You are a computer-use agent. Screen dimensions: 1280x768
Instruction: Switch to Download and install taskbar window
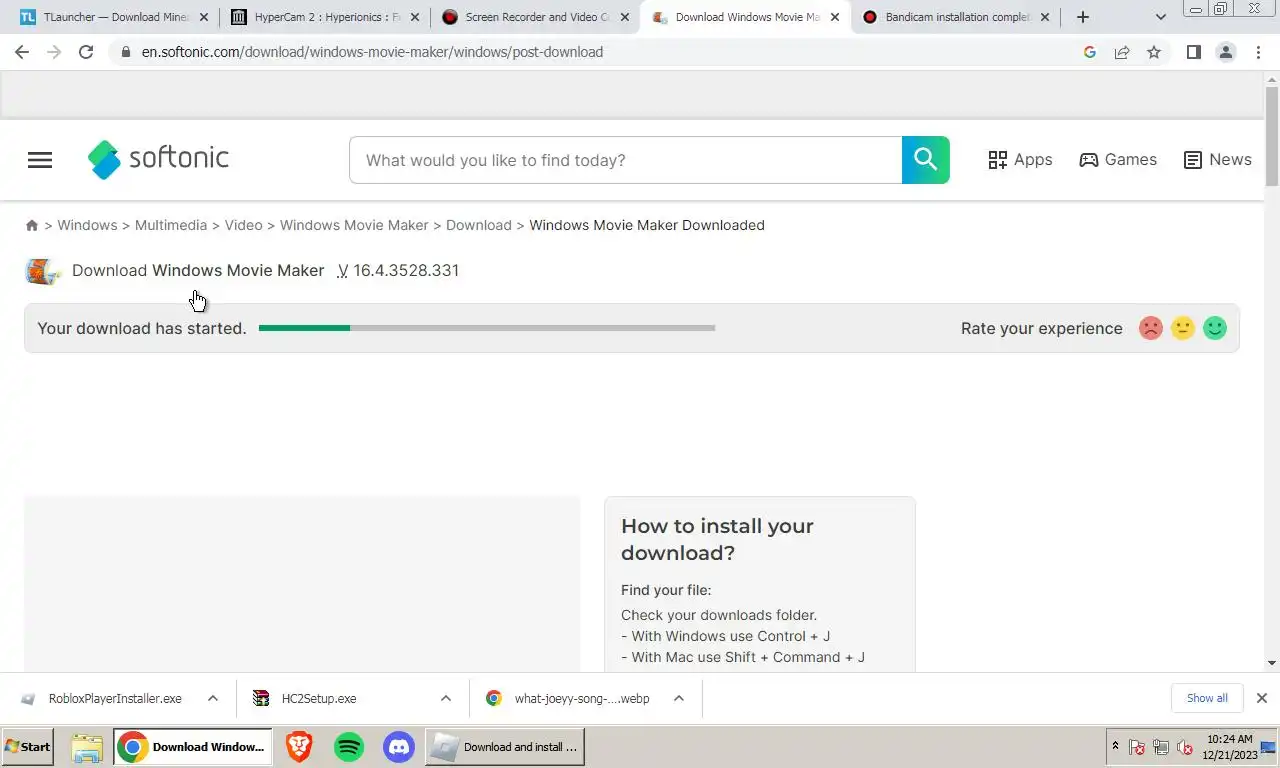[505, 747]
